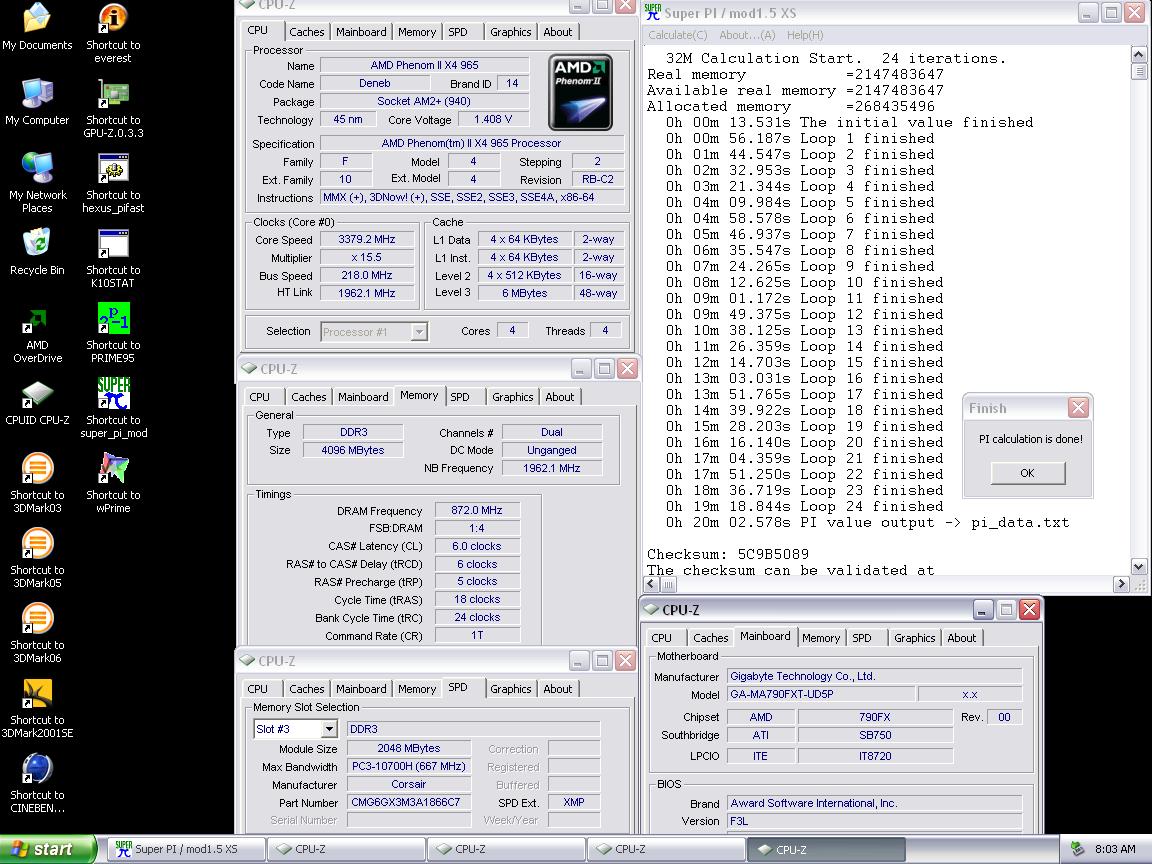Screen dimensions: 1152x864
Task: Click the CAS# Latency 6.0 clocks value
Action: [x=477, y=546]
